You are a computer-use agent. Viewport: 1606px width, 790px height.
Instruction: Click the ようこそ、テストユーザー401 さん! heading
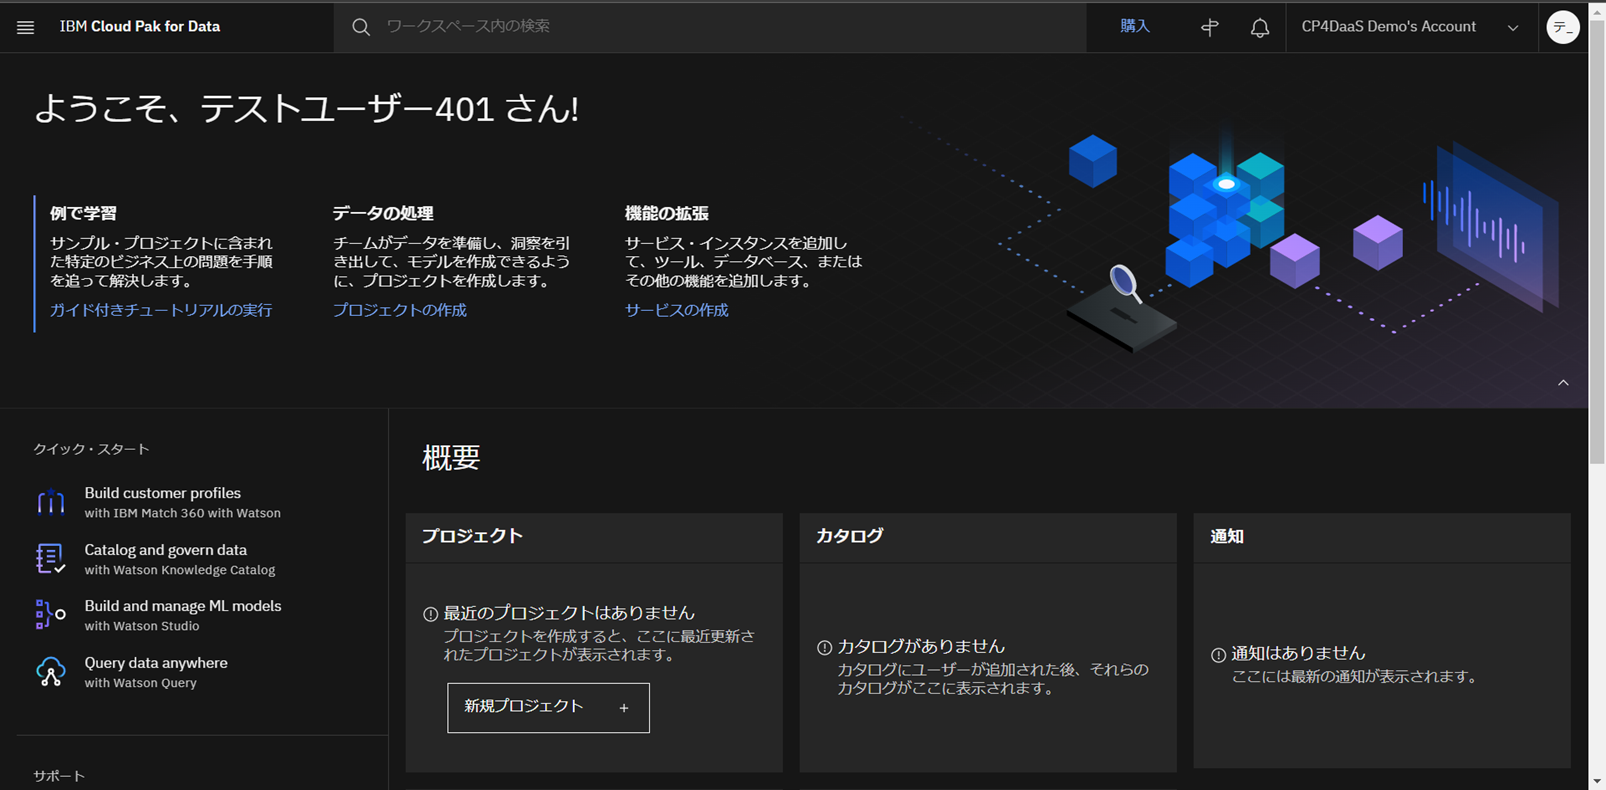click(x=306, y=108)
